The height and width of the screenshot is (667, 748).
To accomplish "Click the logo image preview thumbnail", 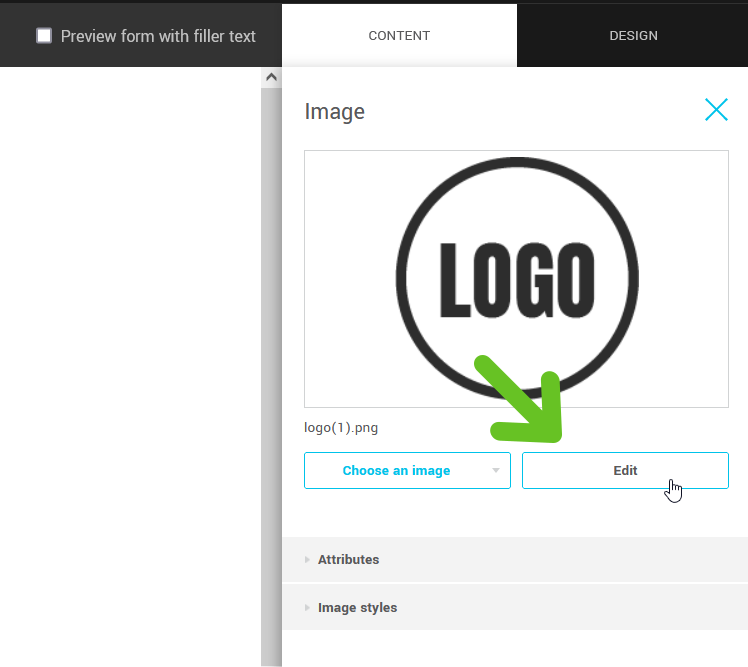I will coord(516,279).
